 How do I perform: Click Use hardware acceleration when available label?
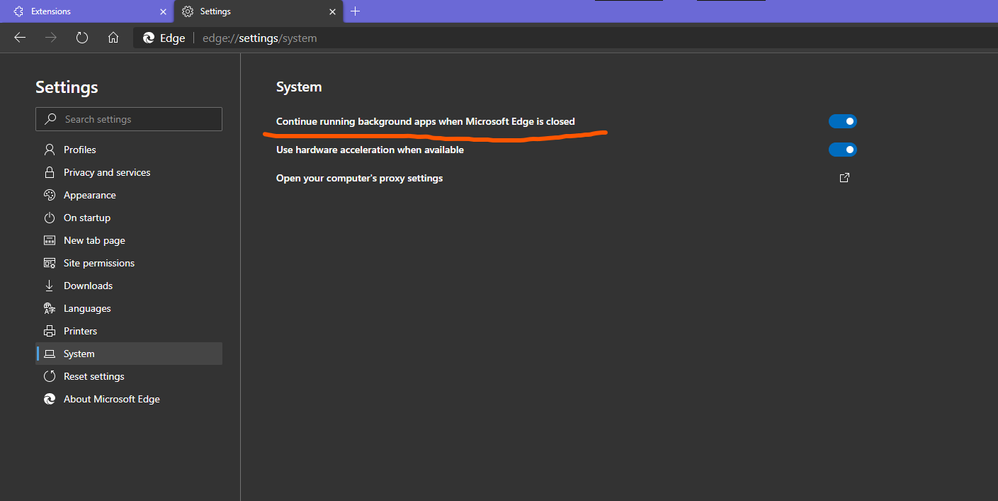tap(370, 150)
